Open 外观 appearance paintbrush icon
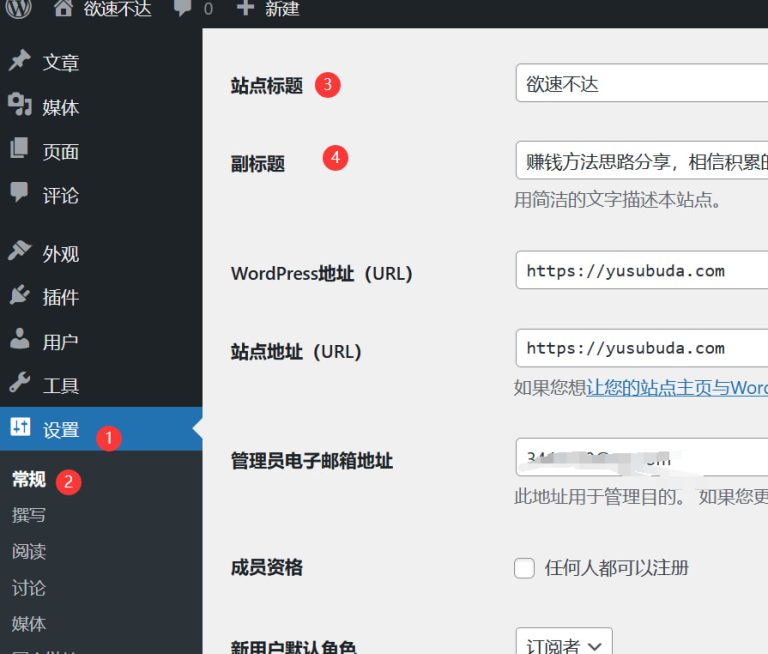The height and width of the screenshot is (654, 768). 20,253
